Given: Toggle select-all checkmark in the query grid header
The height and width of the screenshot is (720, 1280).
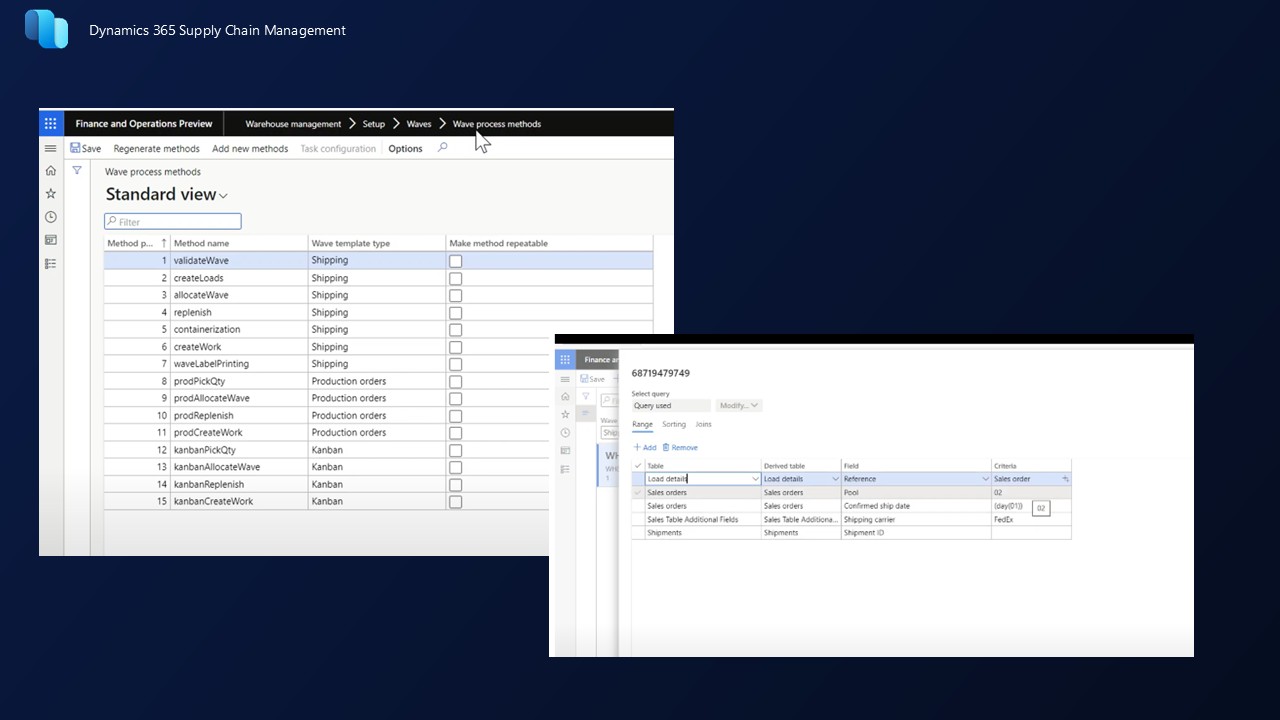Looking at the screenshot, I should click(x=638, y=466).
